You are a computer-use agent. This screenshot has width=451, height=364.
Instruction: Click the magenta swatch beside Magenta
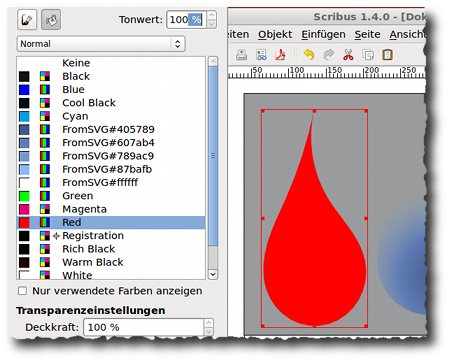tap(24, 209)
